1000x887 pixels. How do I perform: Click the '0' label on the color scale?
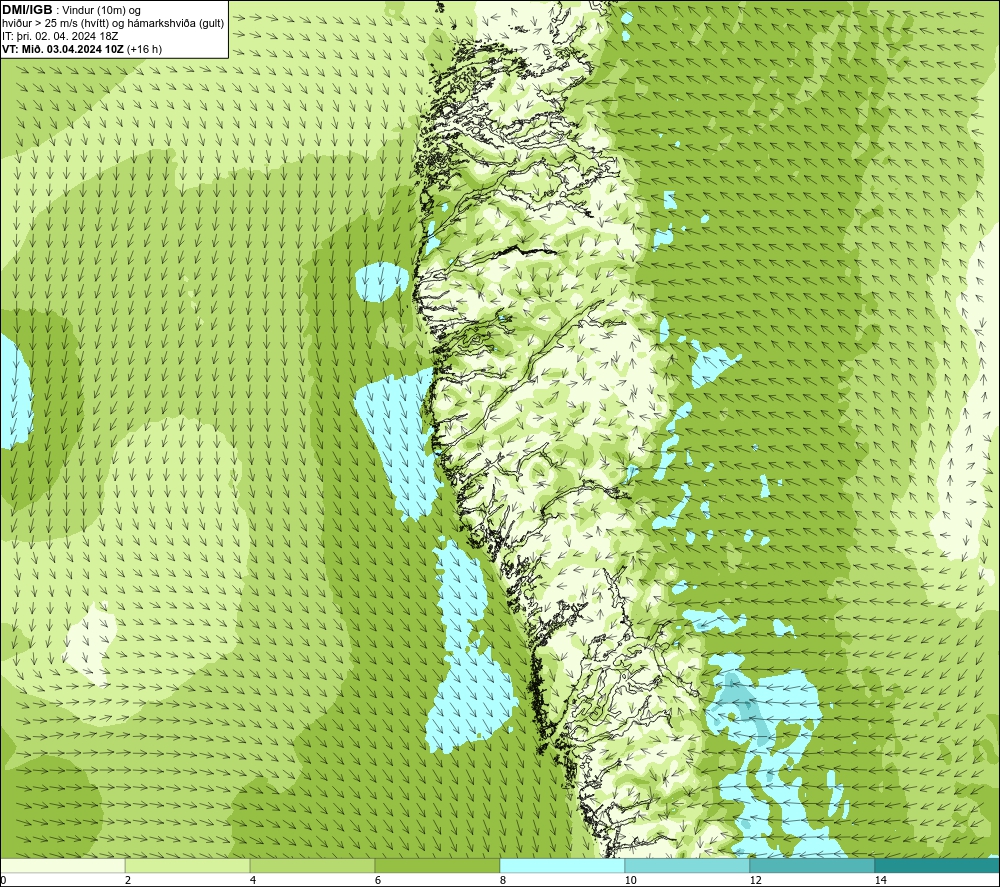point(3,880)
